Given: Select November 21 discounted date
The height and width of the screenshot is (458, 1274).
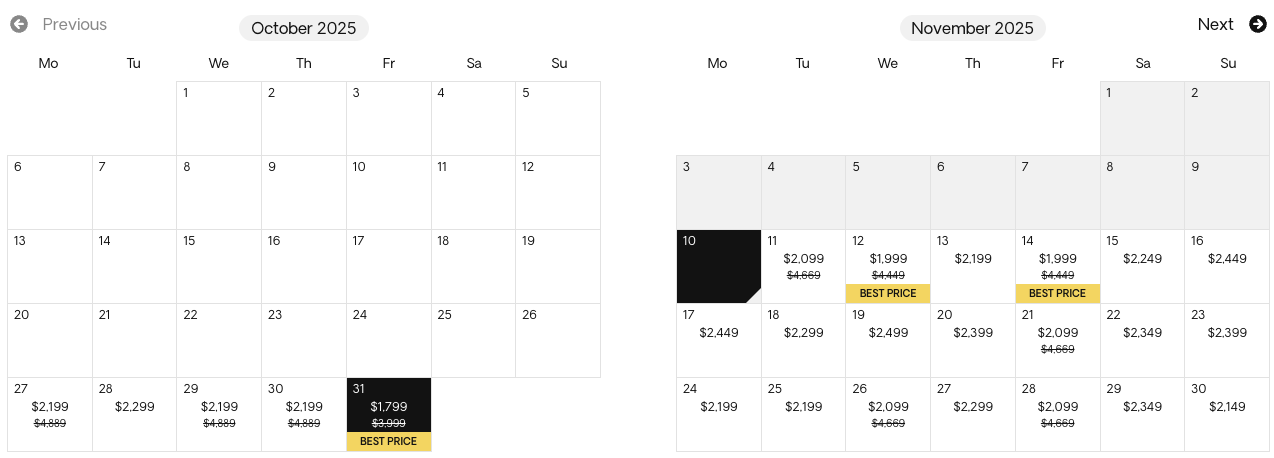Looking at the screenshot, I should pyautogui.click(x=1058, y=341).
